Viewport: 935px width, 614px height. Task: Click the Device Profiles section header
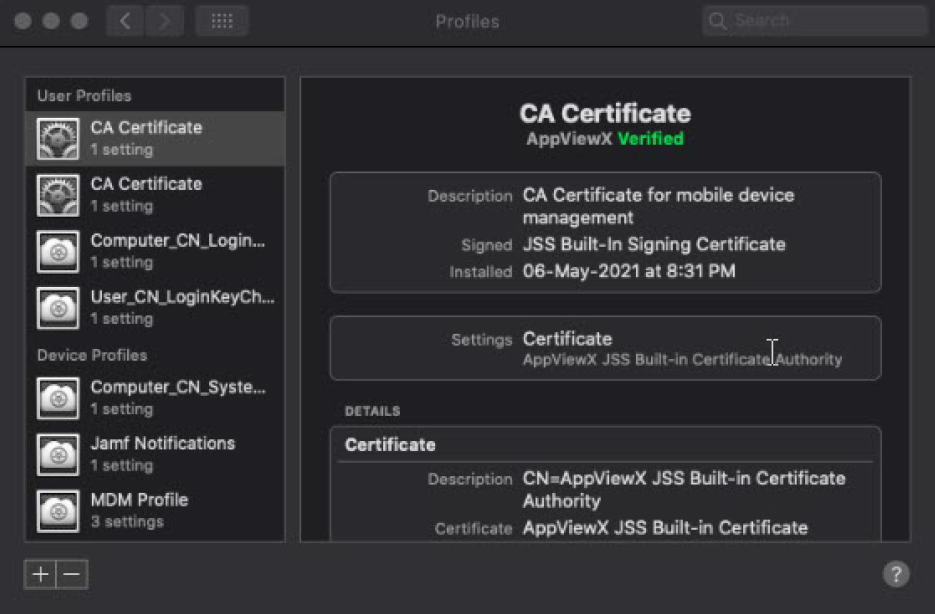coord(92,355)
